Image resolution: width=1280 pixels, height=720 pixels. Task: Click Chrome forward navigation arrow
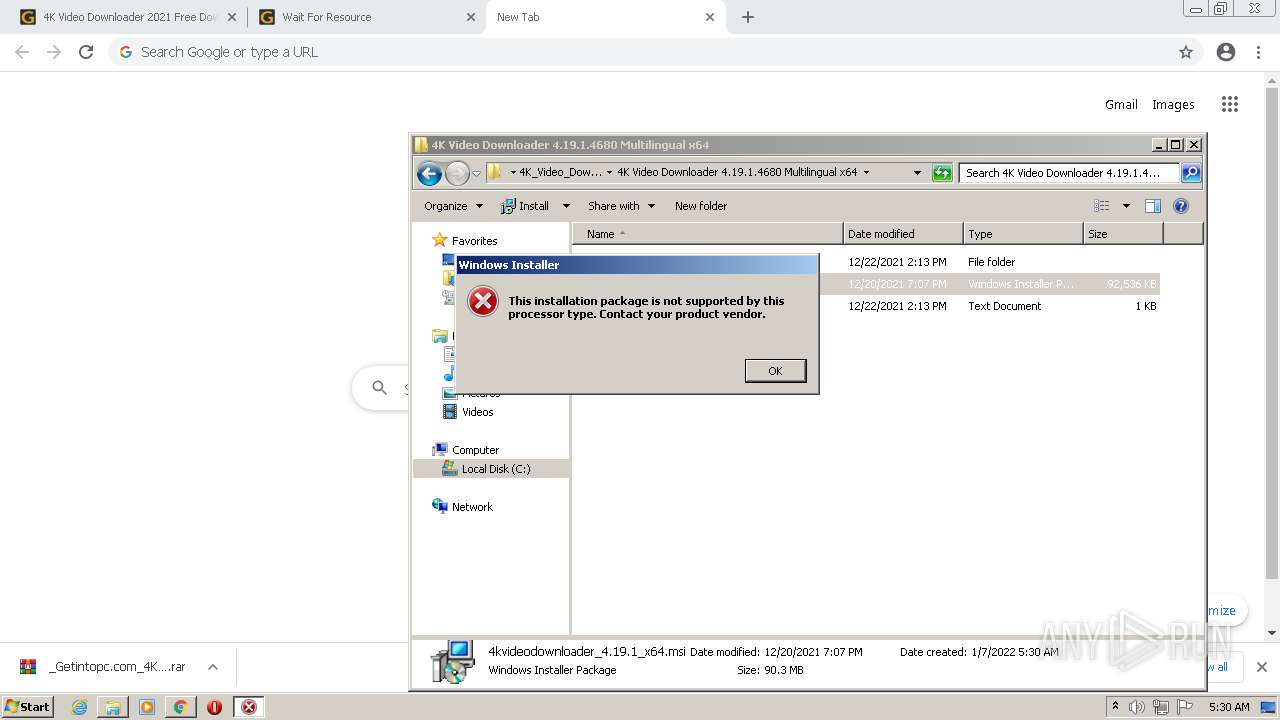[54, 52]
